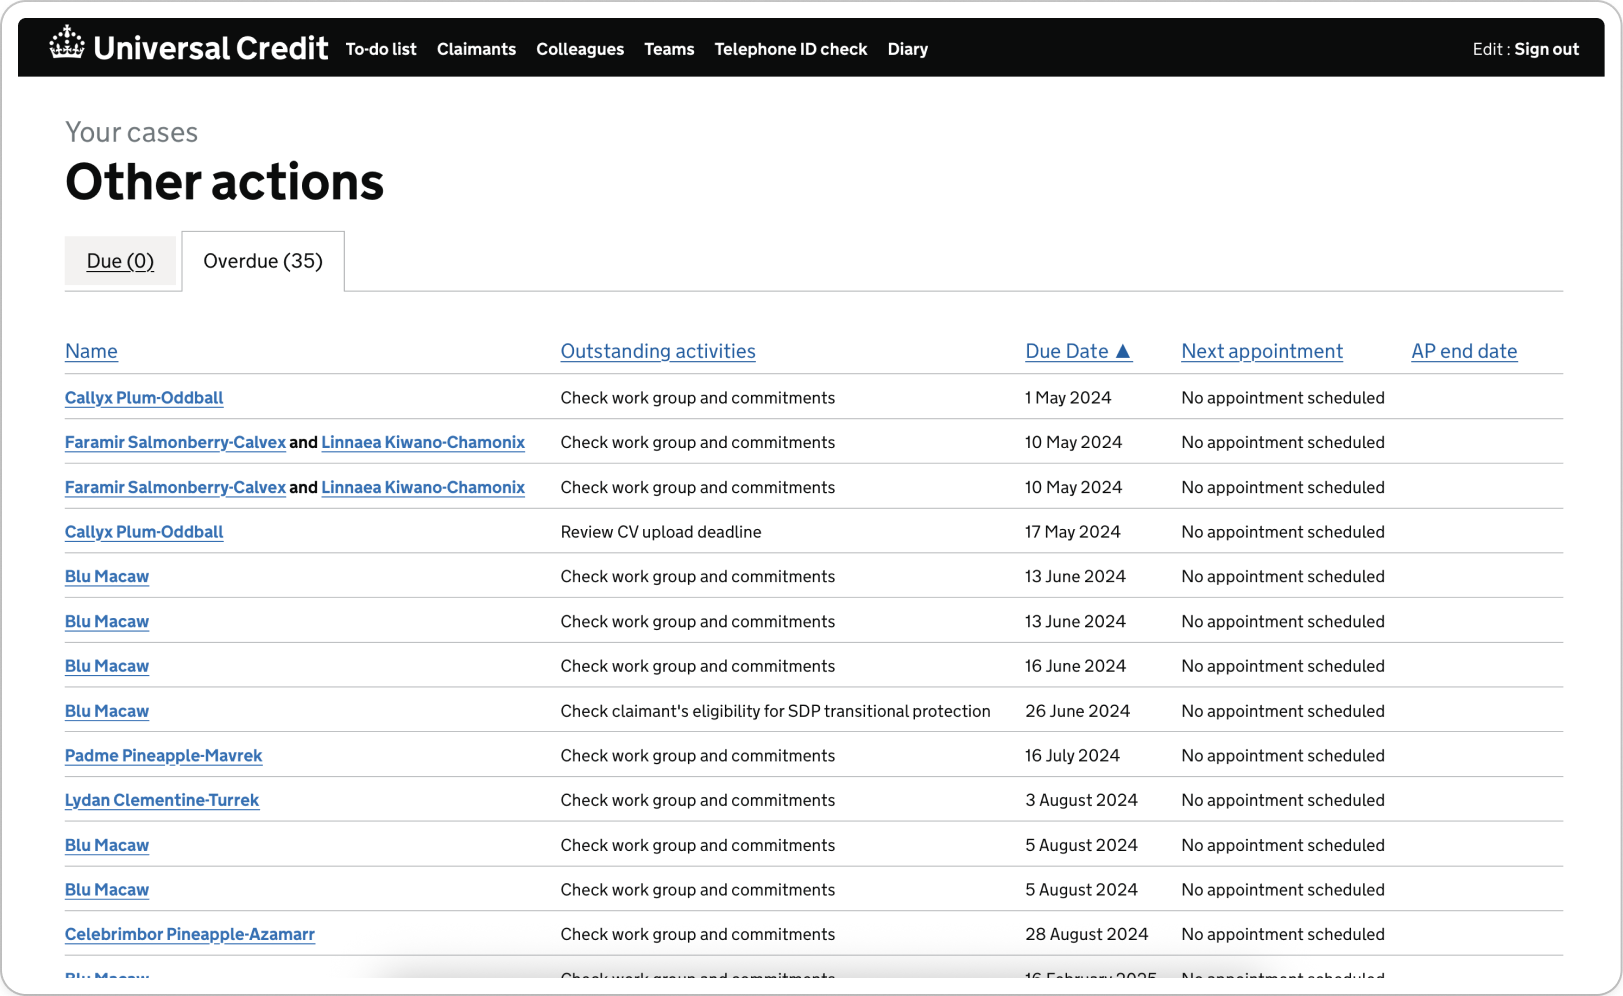The height and width of the screenshot is (996, 1623).
Task: Go to Claimants in the navigation bar
Action: 476,49
